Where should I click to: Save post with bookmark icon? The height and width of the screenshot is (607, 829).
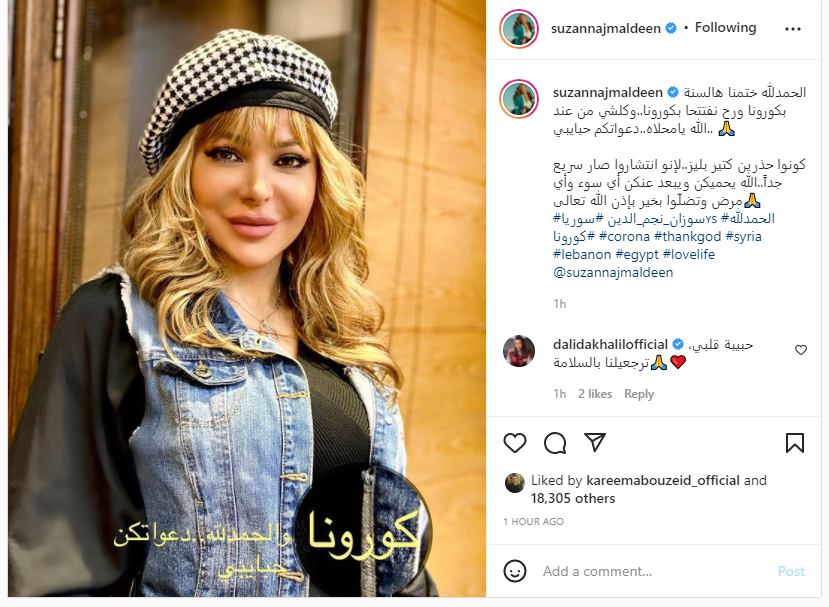[x=795, y=443]
